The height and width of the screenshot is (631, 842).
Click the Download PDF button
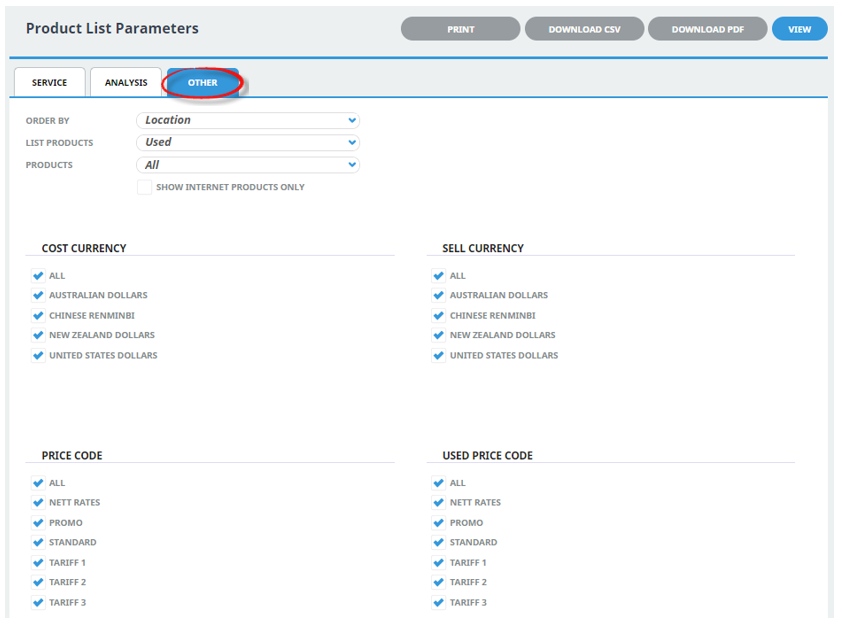point(707,29)
